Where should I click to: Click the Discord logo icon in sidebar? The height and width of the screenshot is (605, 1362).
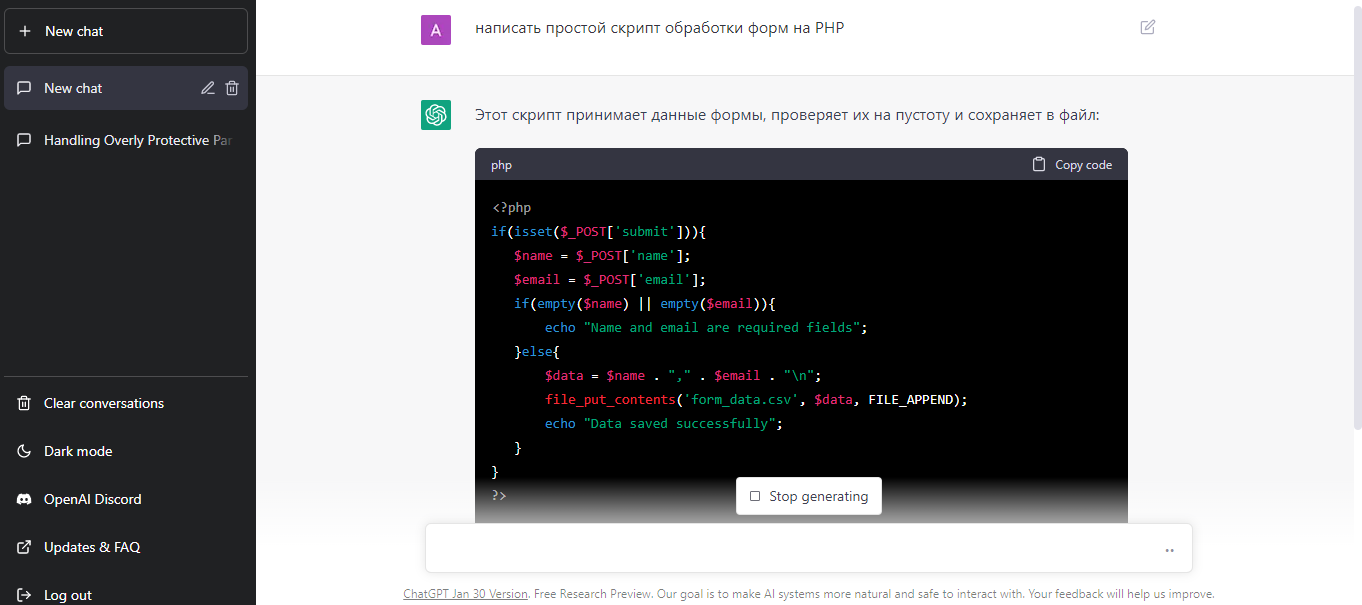pos(25,499)
